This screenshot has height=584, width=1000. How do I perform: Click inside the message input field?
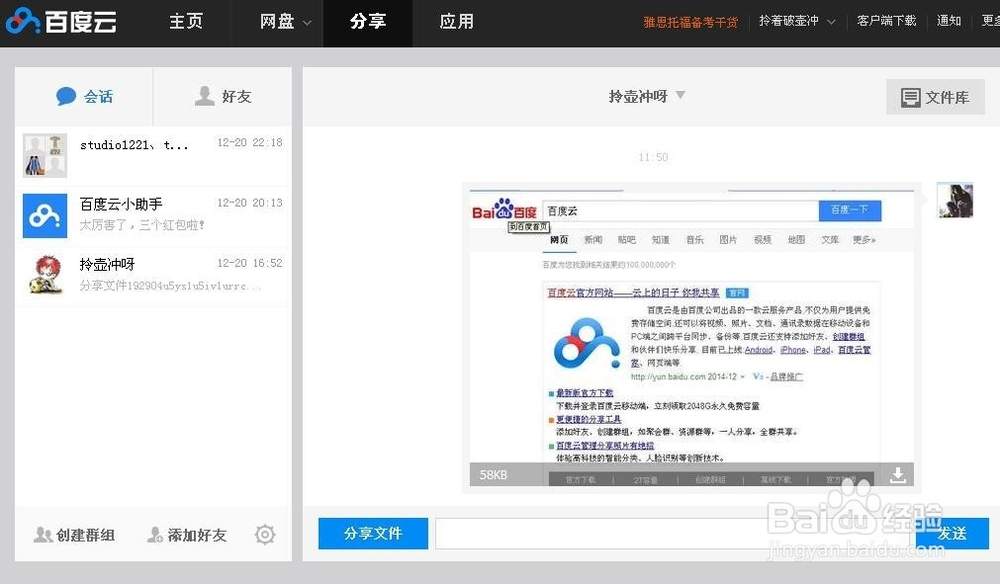[x=650, y=533]
